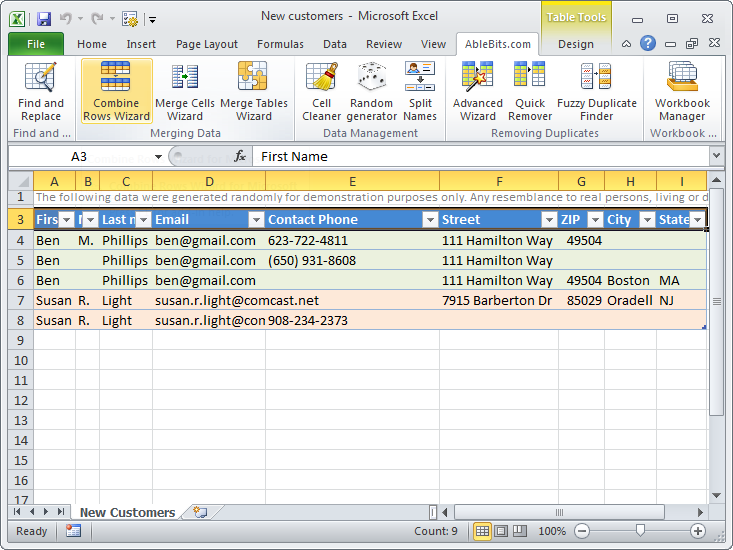Start the Merge Tables Wizard
Screen dimensions: 733x550
254,92
